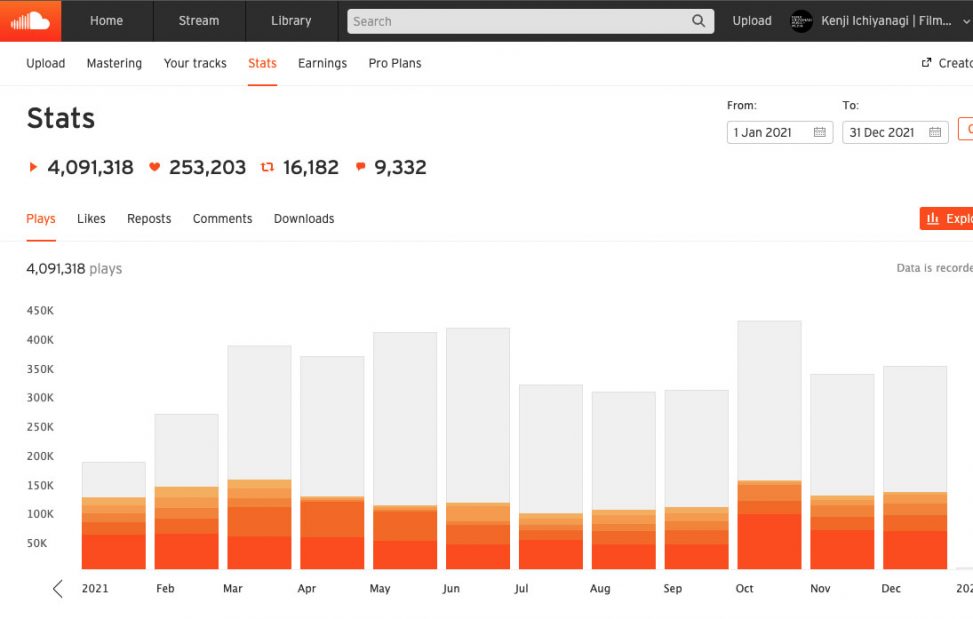Viewport: 973px width, 619px height.
Task: Click the calendar icon in From field
Action: 820,132
